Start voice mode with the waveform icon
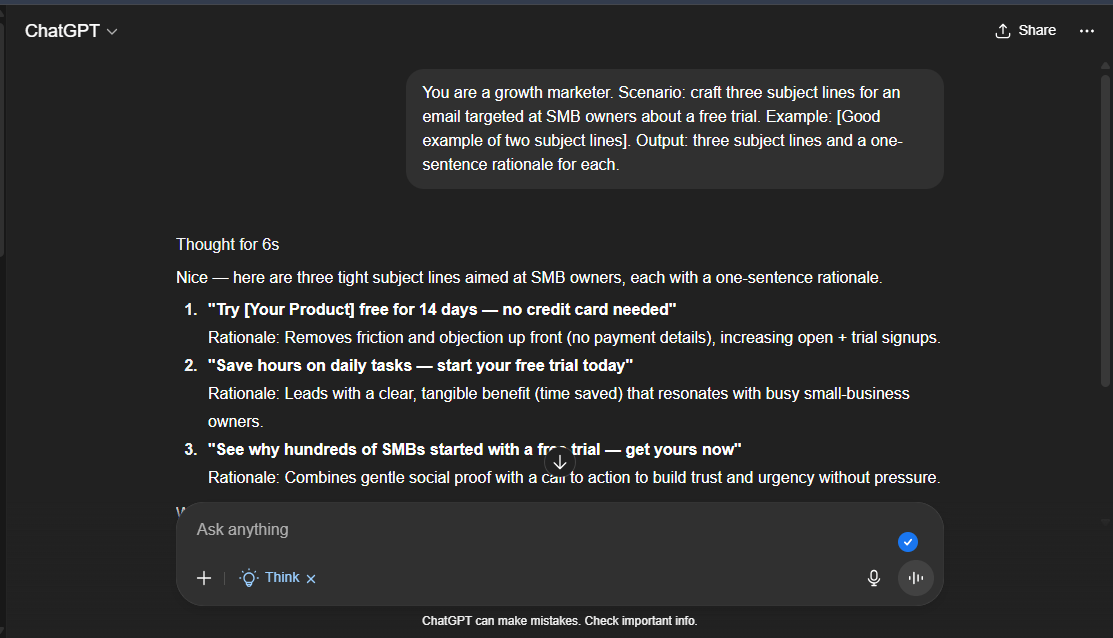This screenshot has width=1113, height=638. [x=915, y=578]
